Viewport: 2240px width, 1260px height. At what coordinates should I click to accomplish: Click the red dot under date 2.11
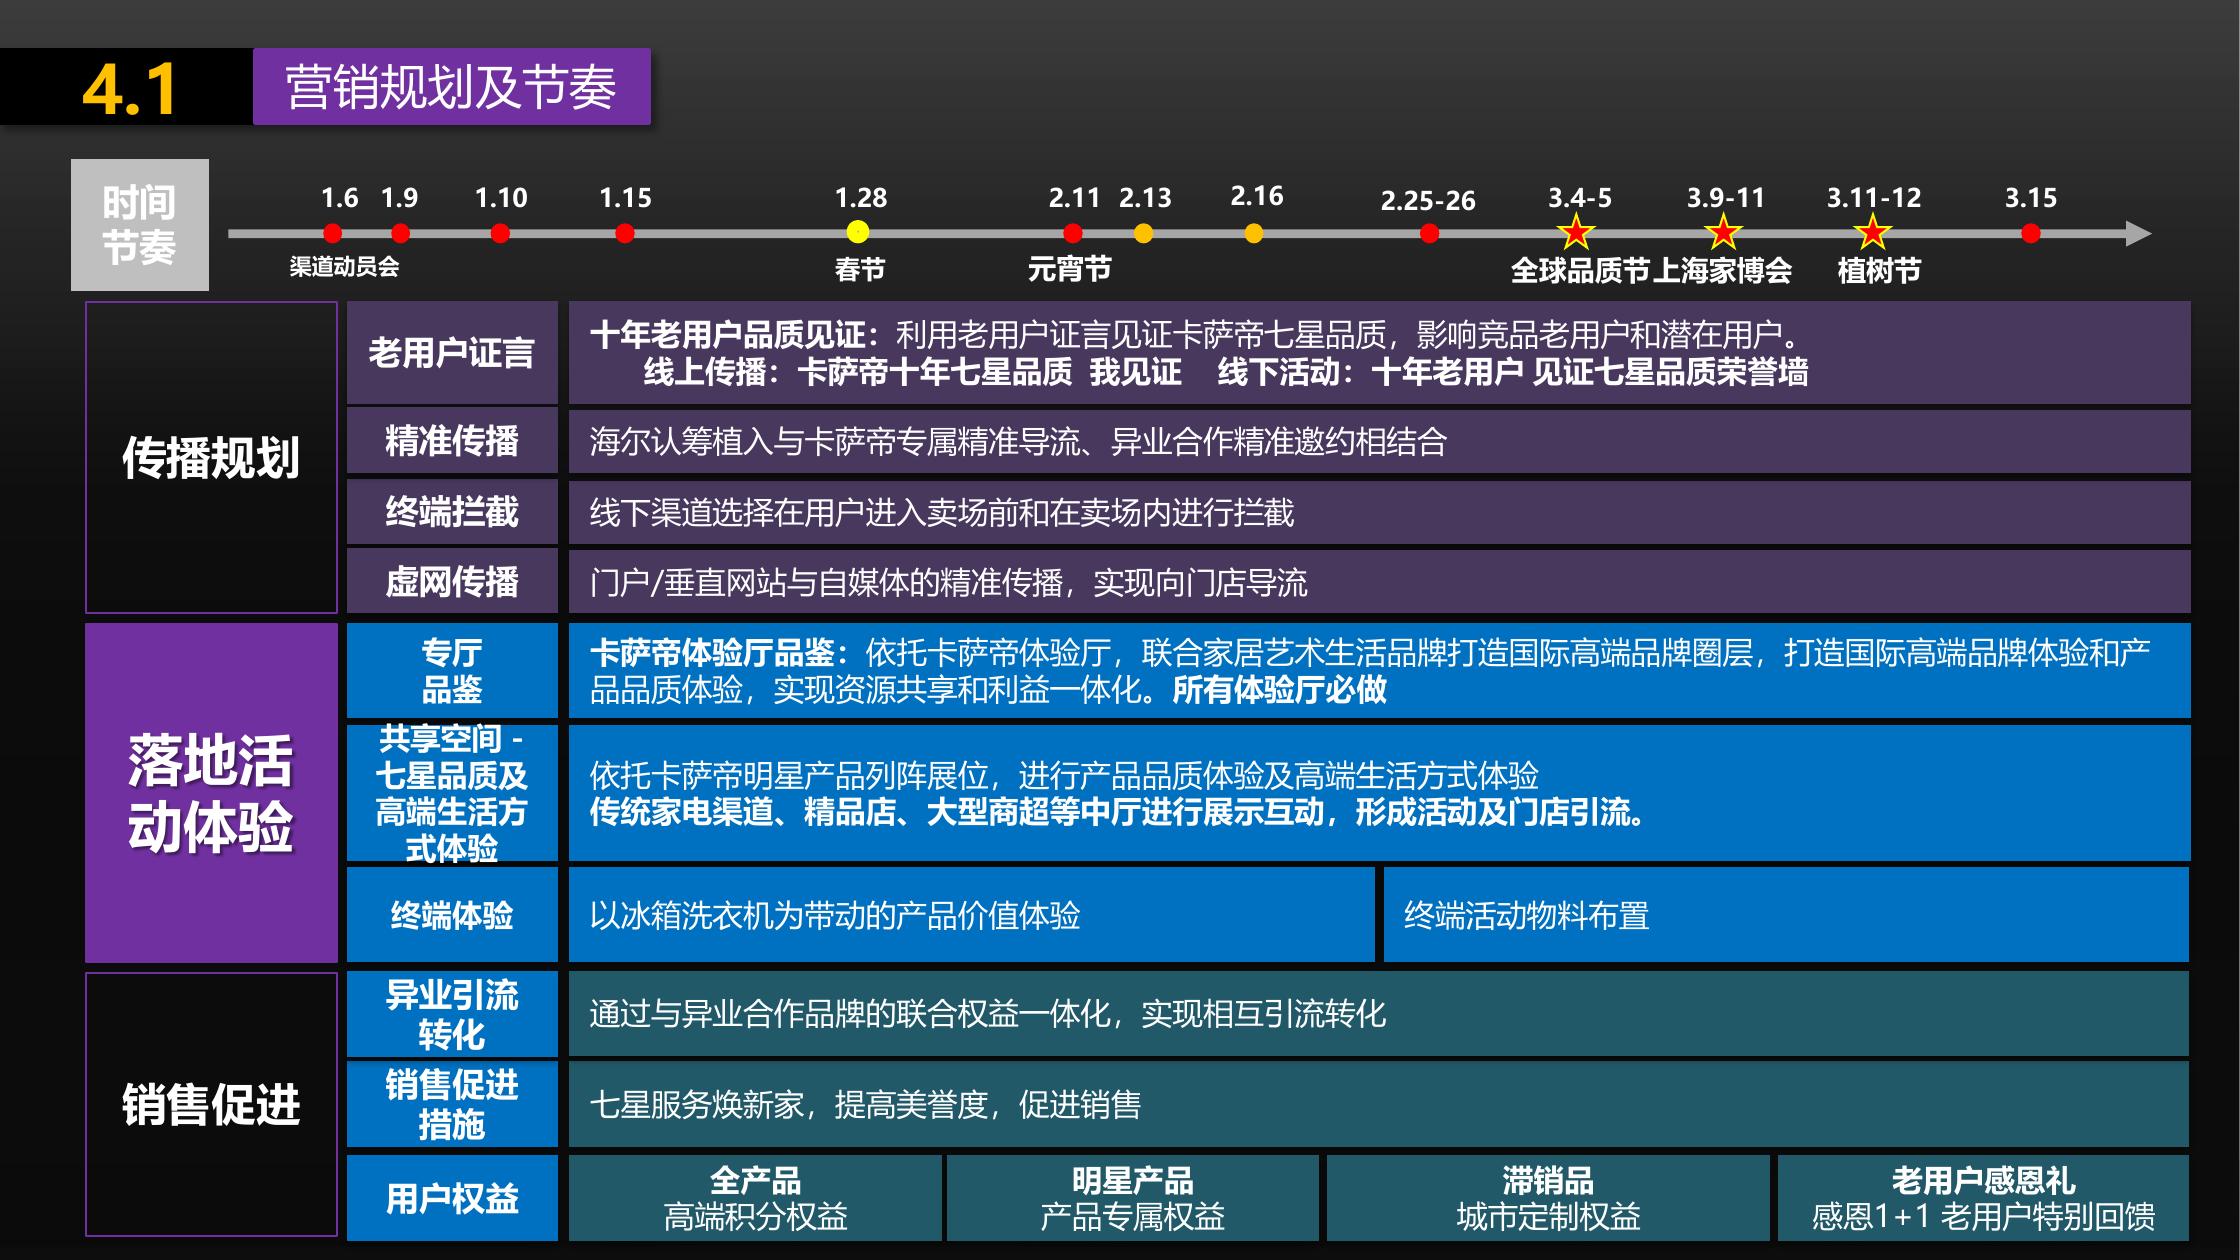1073,234
